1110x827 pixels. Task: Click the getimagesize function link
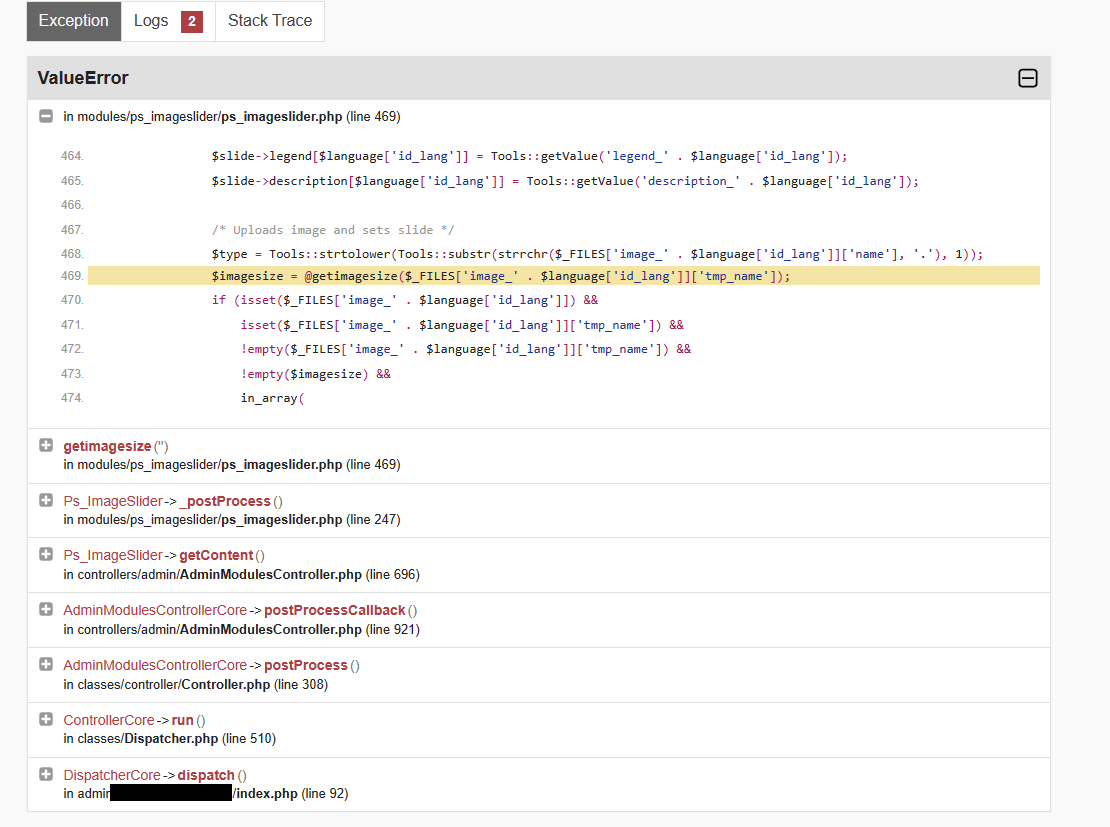click(107, 445)
